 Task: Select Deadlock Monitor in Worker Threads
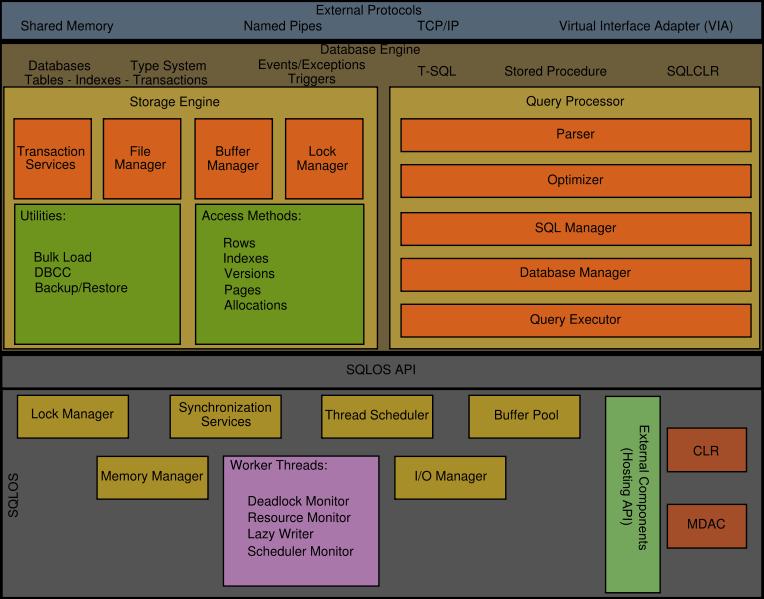(298, 502)
